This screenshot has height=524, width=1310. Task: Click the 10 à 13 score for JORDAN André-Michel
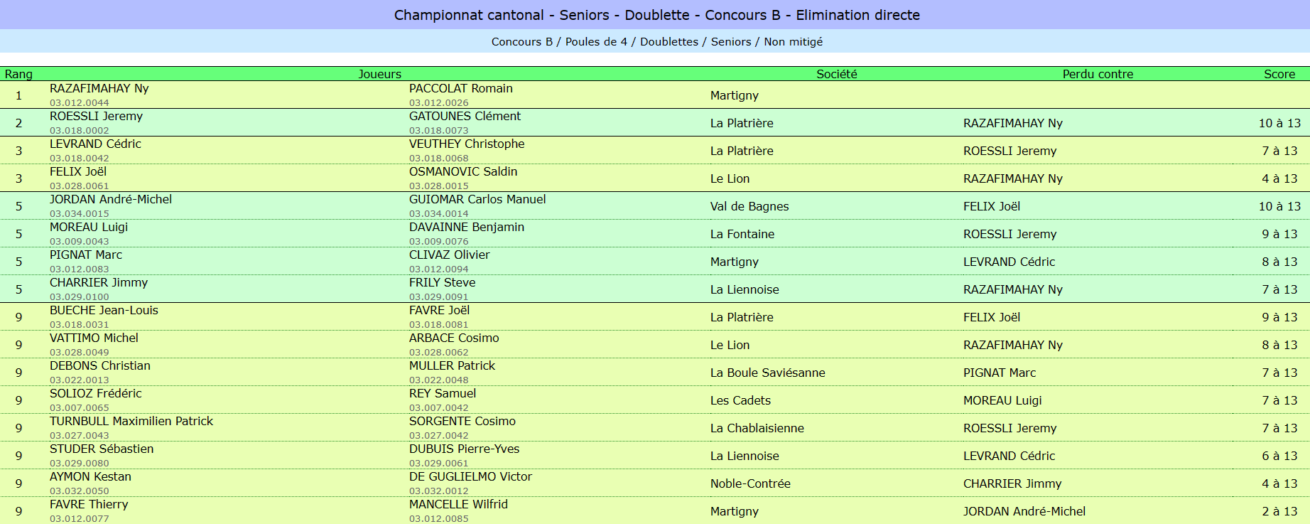pyautogui.click(x=1280, y=206)
